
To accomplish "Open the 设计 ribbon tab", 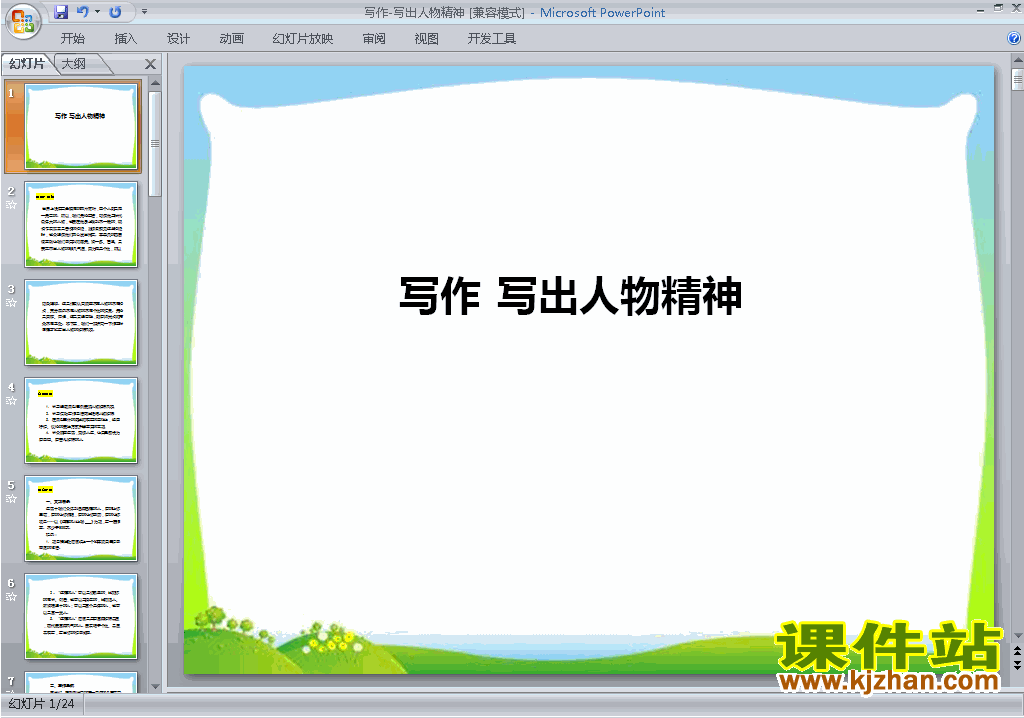I will click(178, 39).
